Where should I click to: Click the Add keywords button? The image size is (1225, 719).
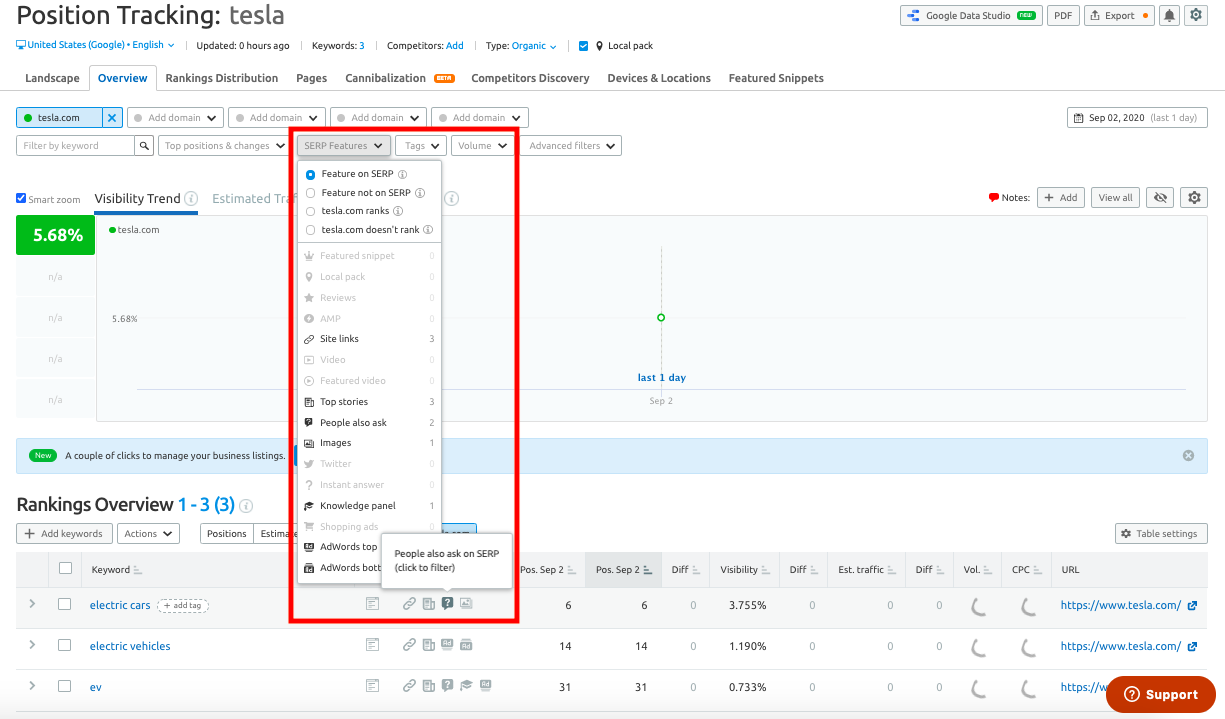tap(64, 533)
